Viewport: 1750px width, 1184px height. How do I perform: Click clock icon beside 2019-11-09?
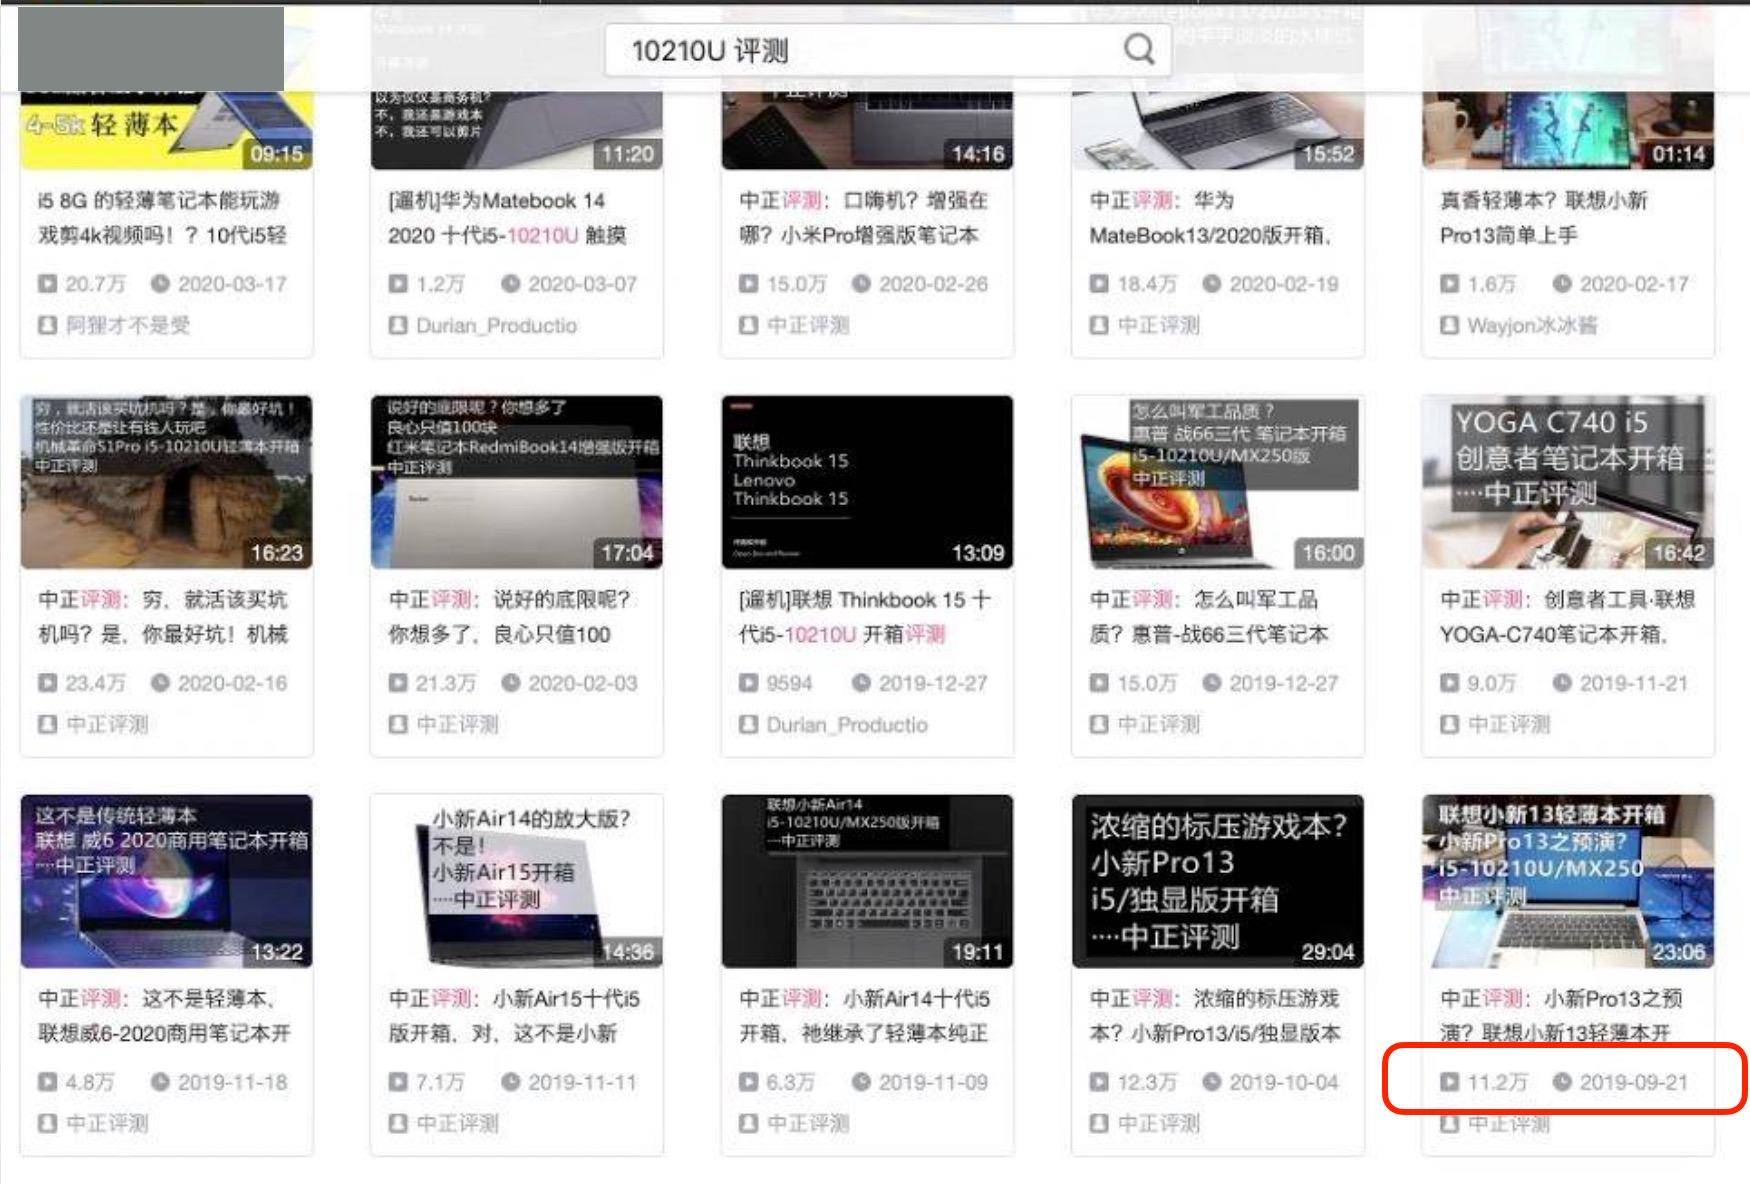pyautogui.click(x=861, y=1082)
